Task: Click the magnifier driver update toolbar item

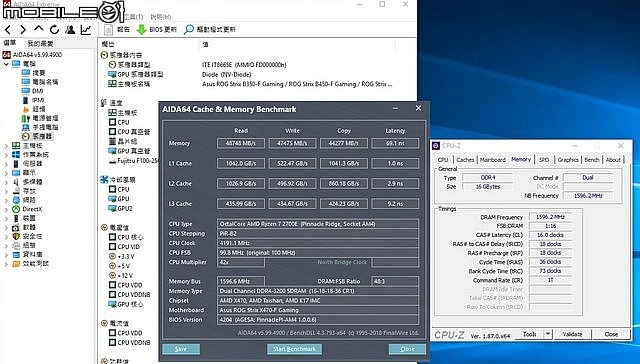Action: pyautogui.click(x=210, y=29)
